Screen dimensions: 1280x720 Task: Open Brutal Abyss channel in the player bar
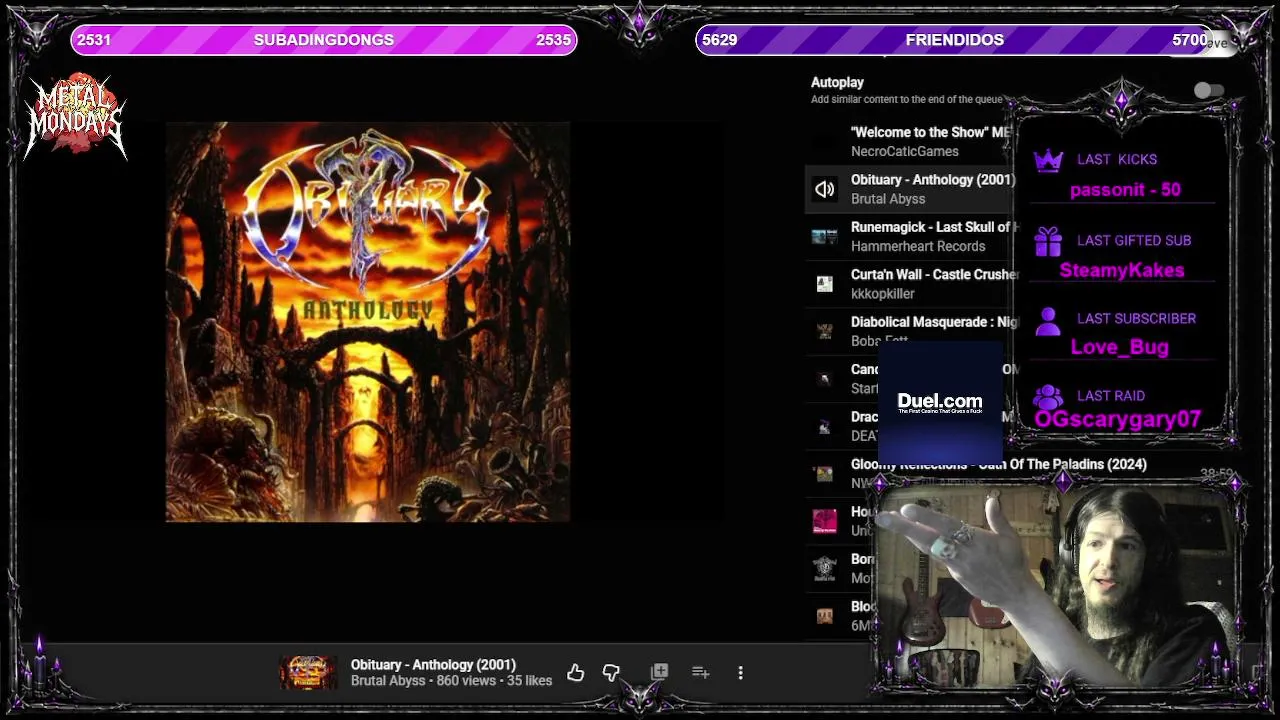click(388, 681)
